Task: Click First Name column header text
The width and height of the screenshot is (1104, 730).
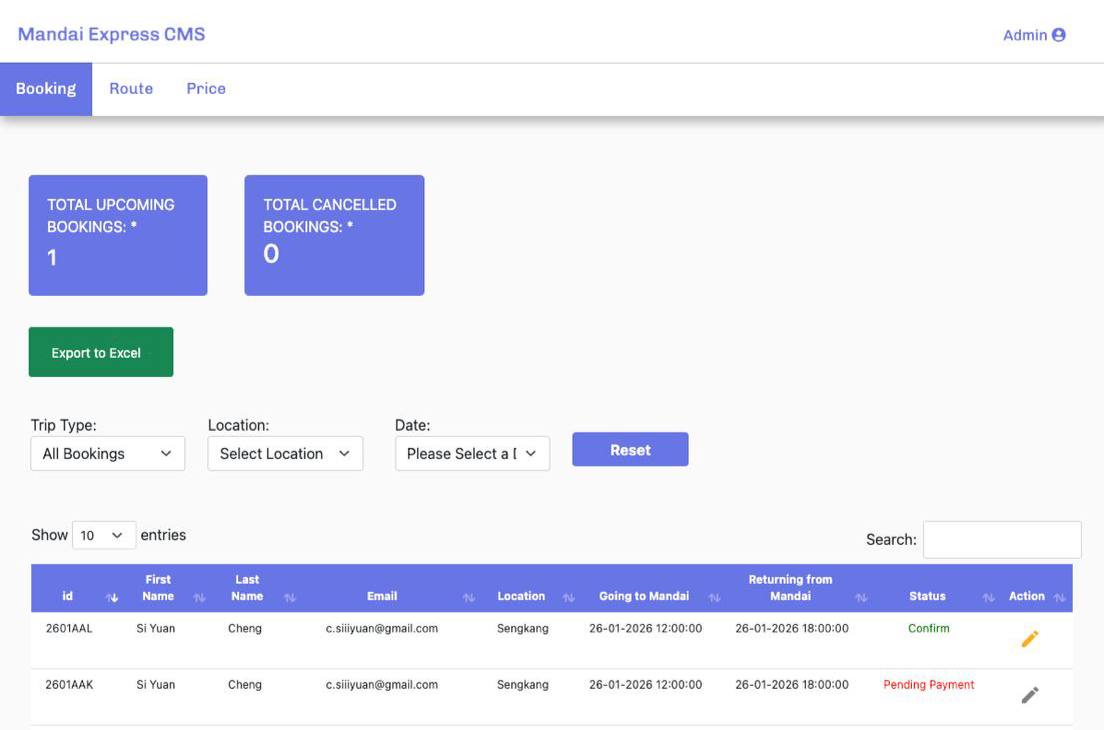Action: pyautogui.click(x=158, y=587)
